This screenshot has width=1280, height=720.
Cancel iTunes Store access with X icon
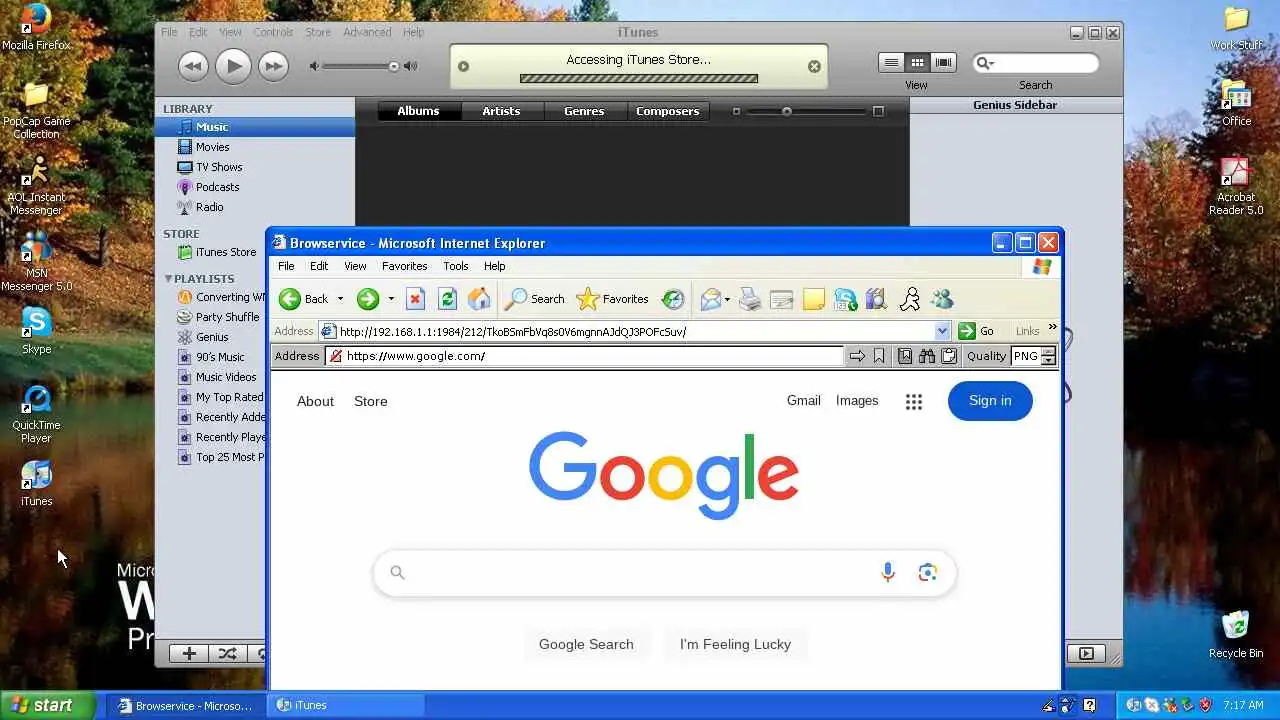[x=814, y=66]
